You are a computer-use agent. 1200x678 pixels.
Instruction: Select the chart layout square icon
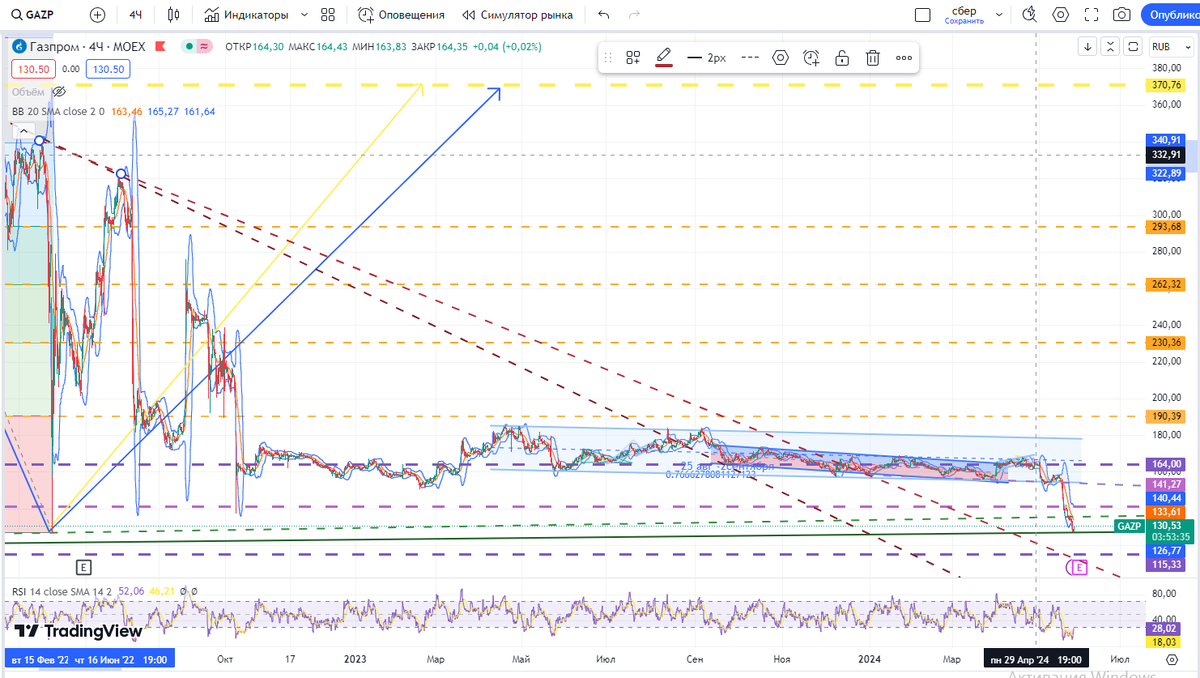point(922,15)
